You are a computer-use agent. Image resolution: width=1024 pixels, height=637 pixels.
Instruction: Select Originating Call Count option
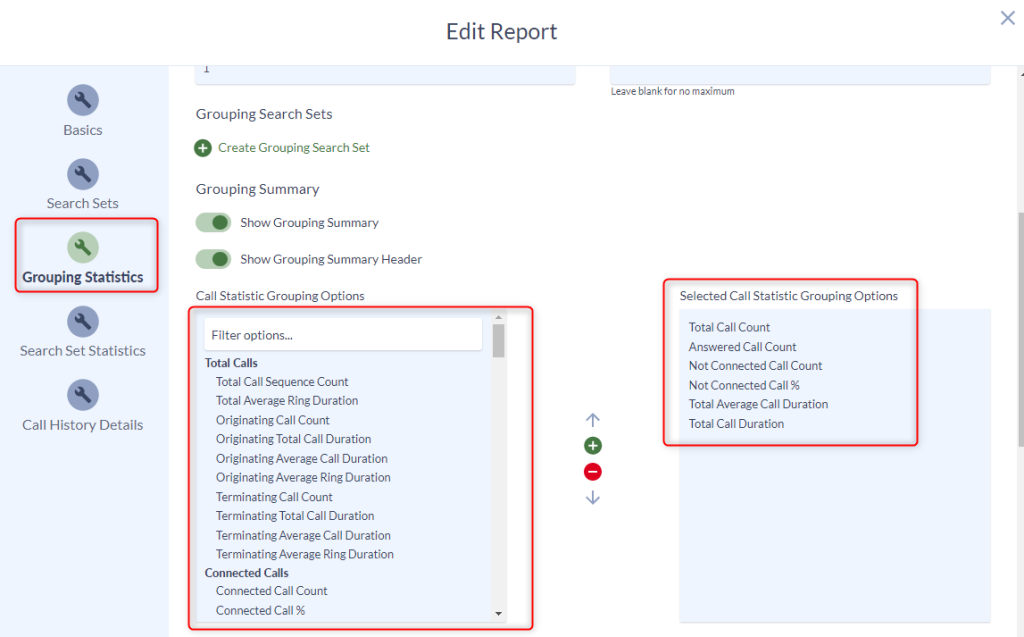[x=273, y=420]
